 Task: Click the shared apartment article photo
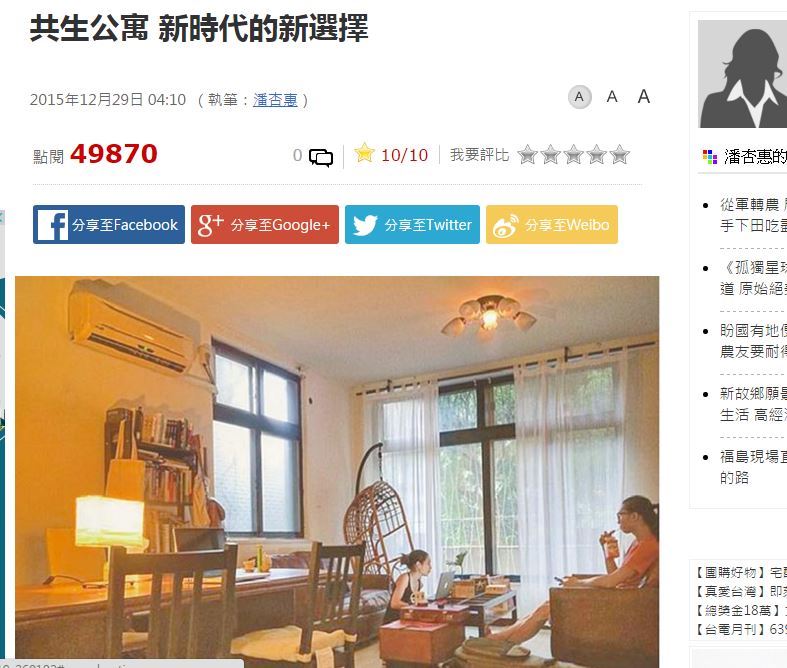coord(337,472)
